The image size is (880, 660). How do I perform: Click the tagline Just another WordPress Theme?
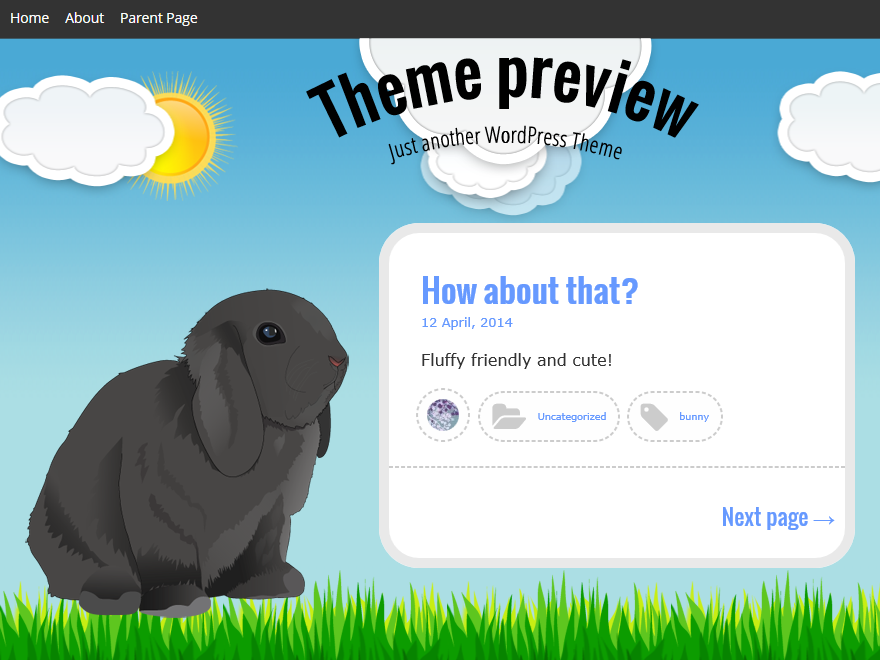click(x=505, y=143)
